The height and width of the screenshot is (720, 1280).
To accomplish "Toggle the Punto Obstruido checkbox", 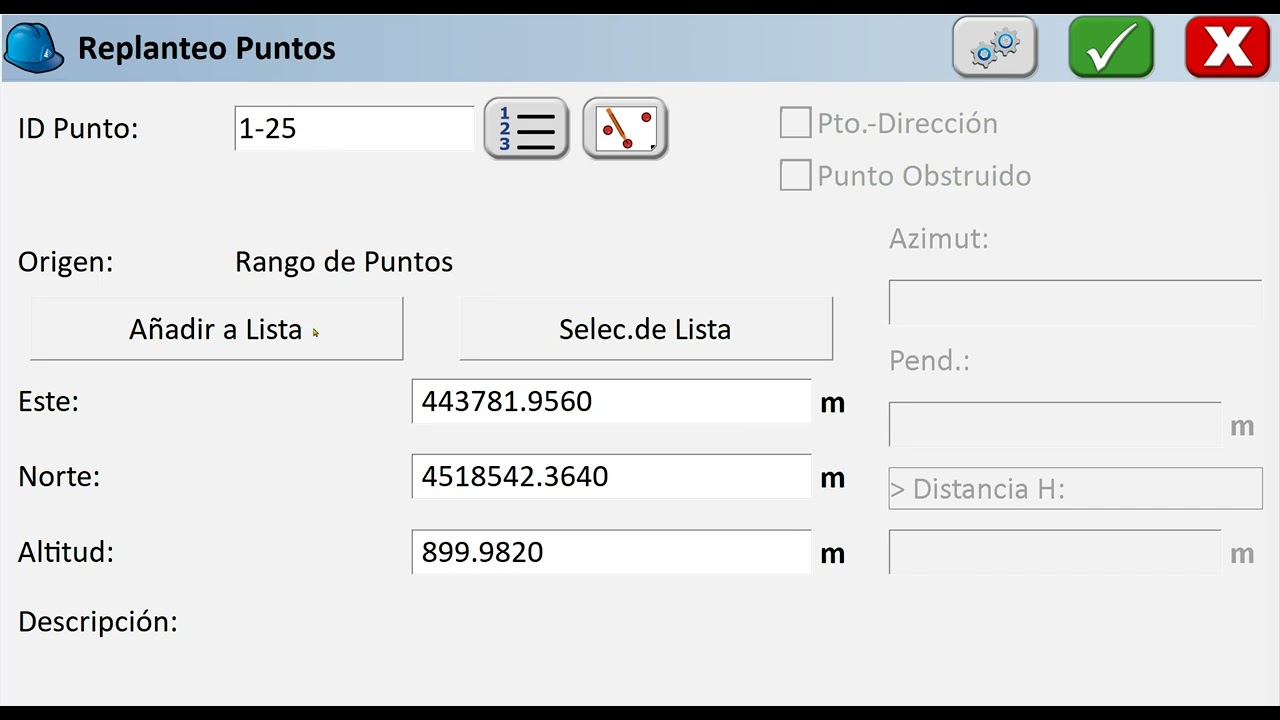I will click(795, 175).
